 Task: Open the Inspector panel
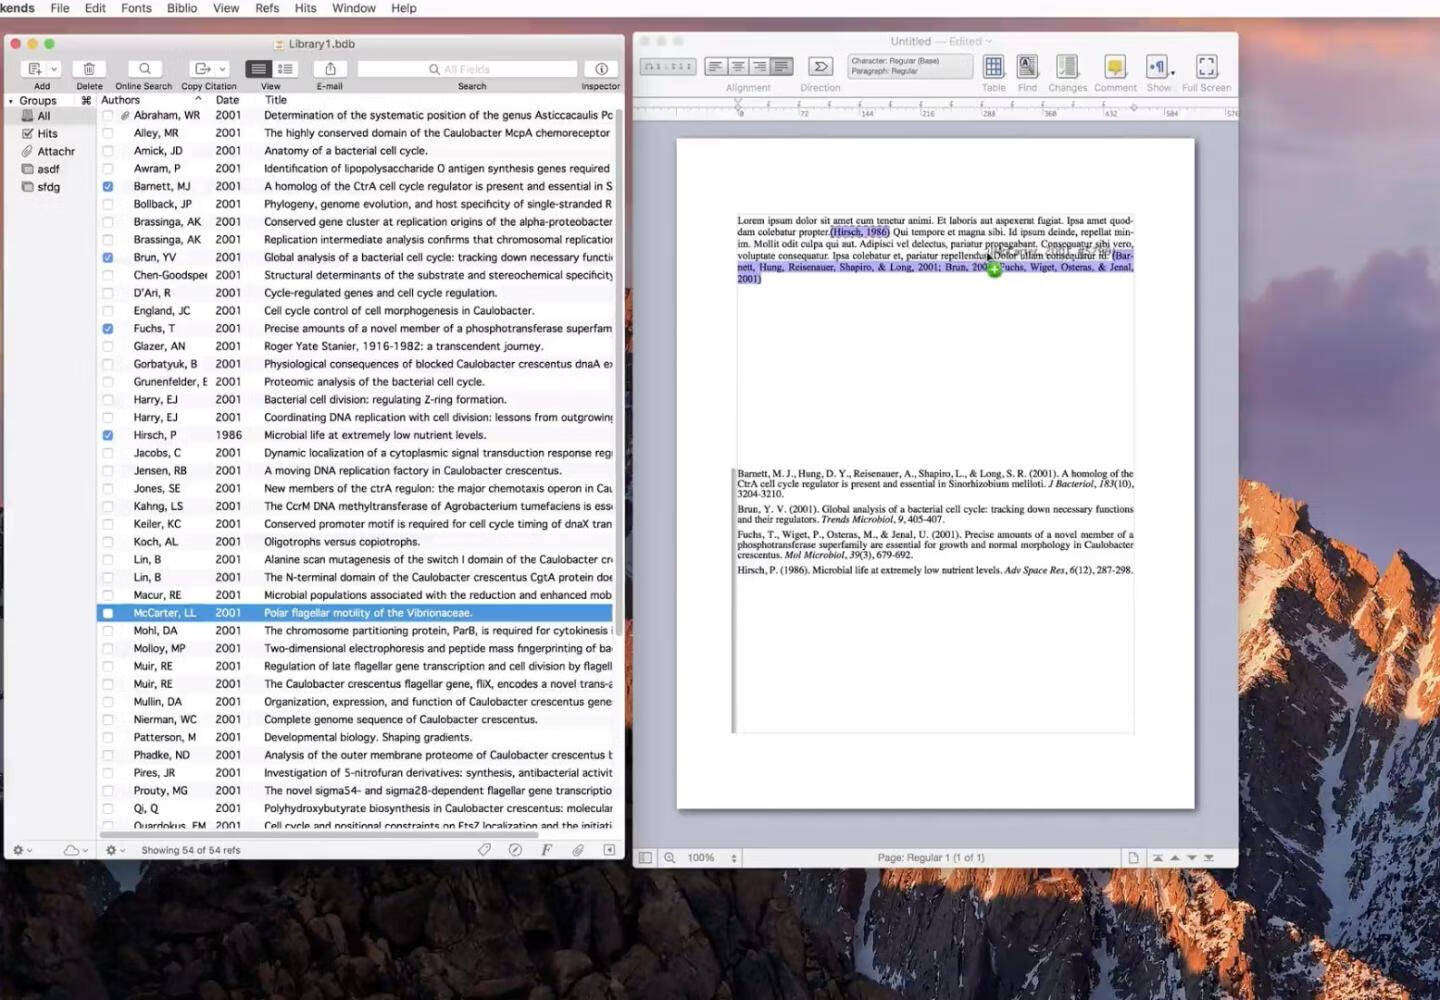pyautogui.click(x=601, y=69)
